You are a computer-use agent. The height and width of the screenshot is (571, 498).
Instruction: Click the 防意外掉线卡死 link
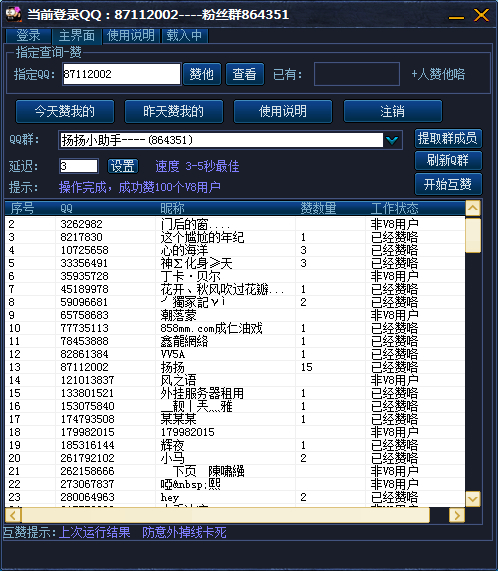click(184, 532)
